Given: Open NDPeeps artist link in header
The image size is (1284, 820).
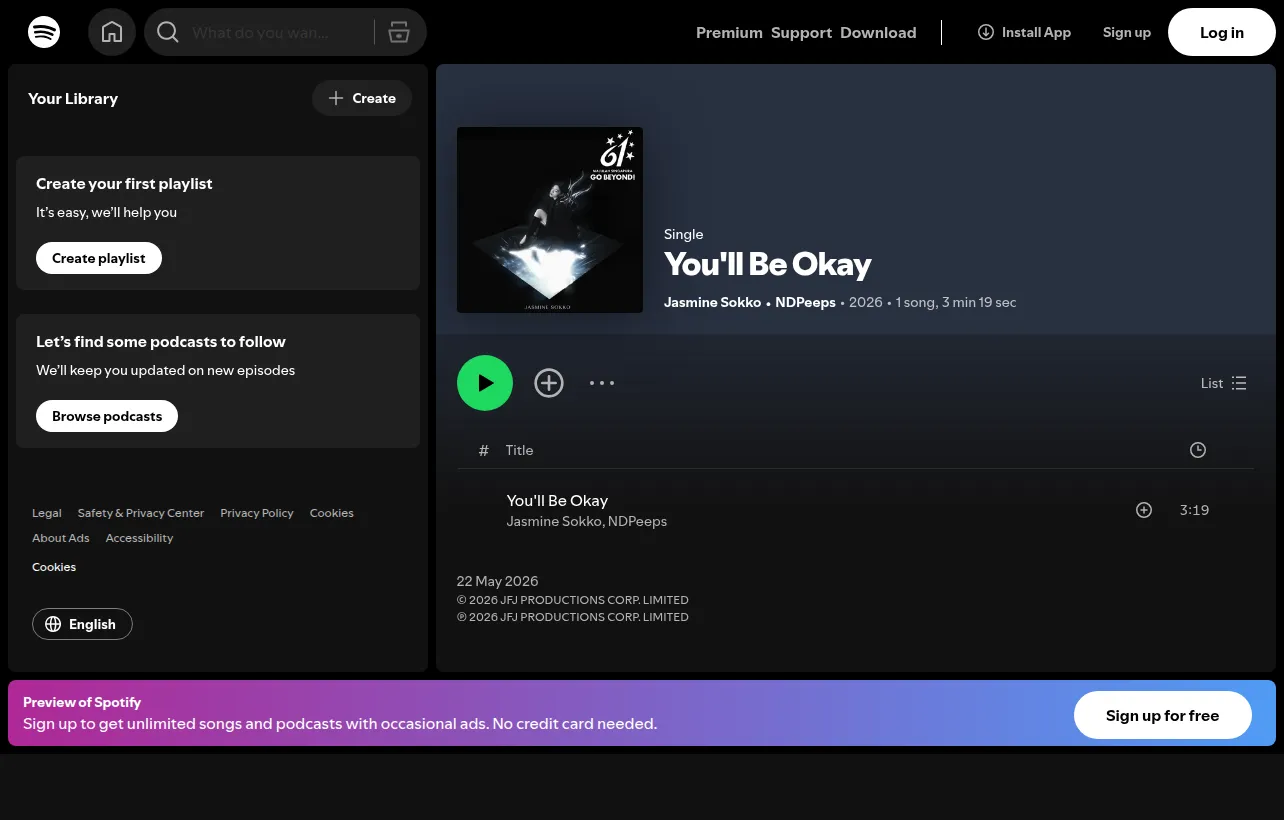Looking at the screenshot, I should click(805, 302).
